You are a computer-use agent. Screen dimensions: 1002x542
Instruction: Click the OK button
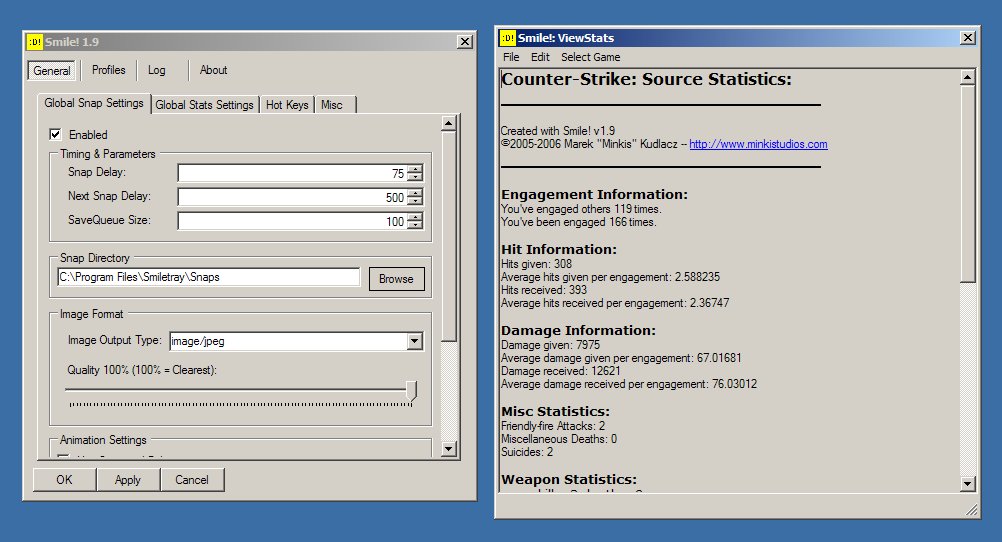tap(65, 479)
